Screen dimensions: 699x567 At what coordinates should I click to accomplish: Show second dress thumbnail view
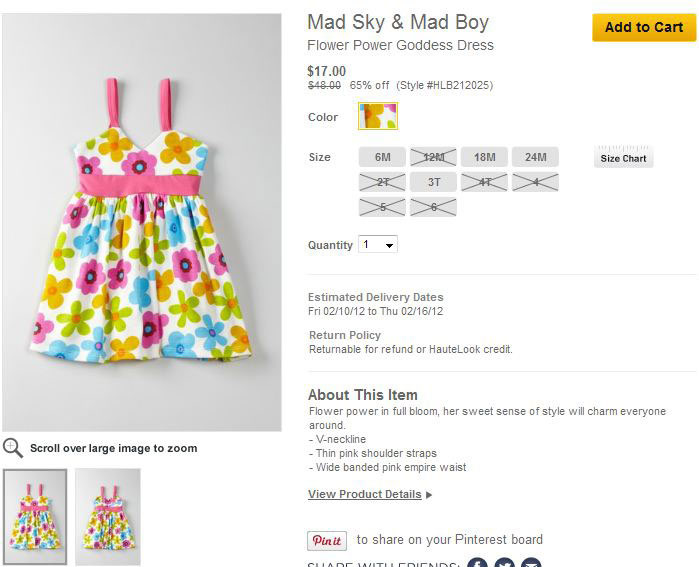(x=108, y=516)
